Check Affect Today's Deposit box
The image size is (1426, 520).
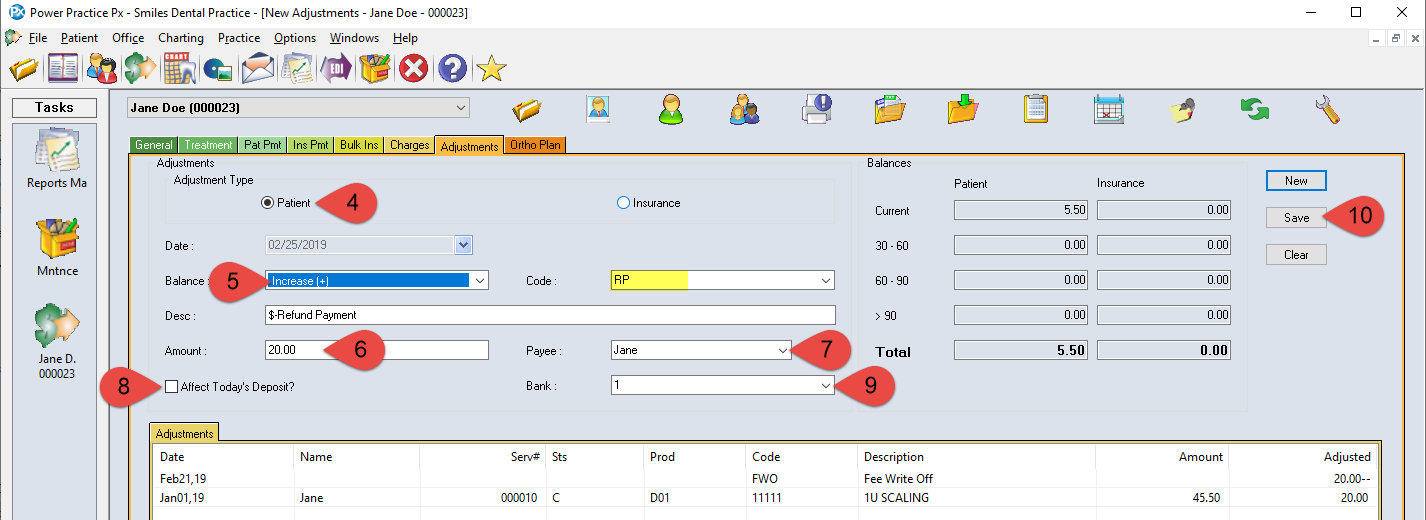coord(172,386)
